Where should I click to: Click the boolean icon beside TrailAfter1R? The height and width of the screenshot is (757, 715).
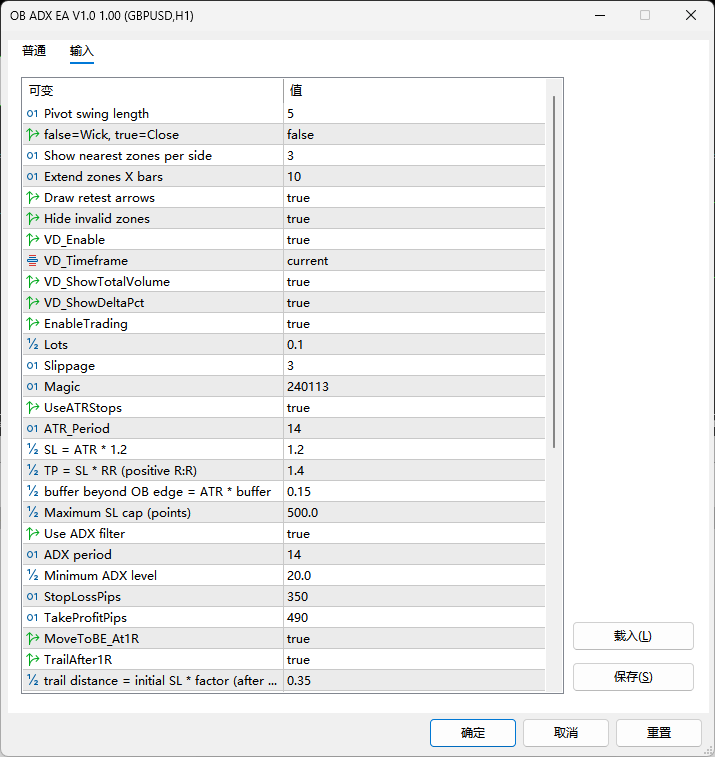(x=32, y=660)
